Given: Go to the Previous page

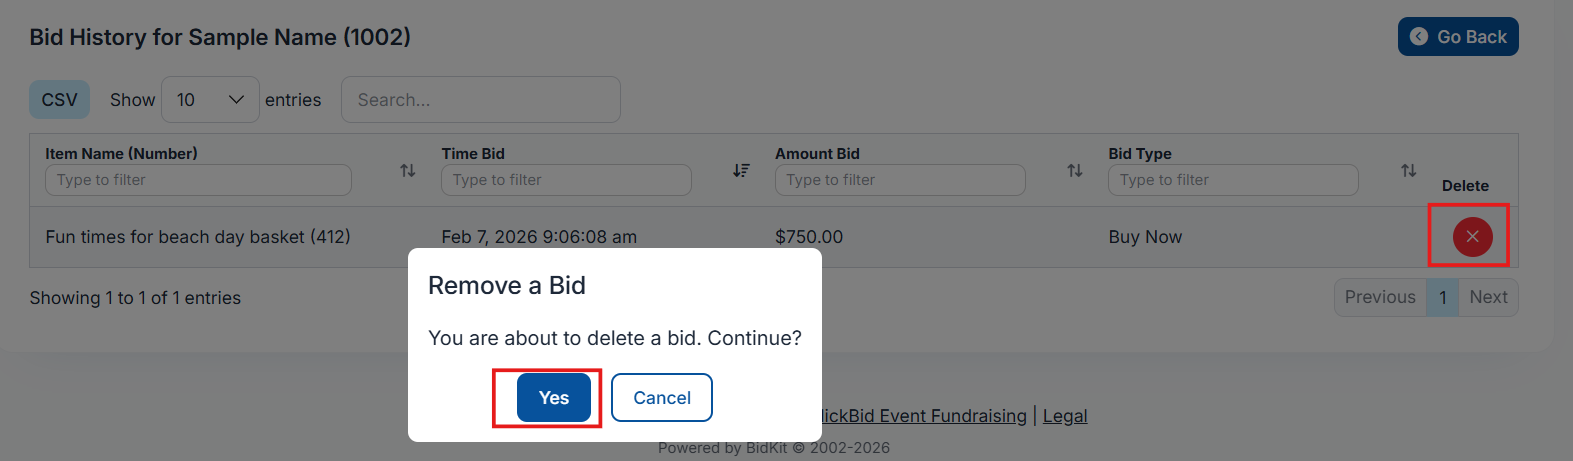Looking at the screenshot, I should click(1380, 297).
